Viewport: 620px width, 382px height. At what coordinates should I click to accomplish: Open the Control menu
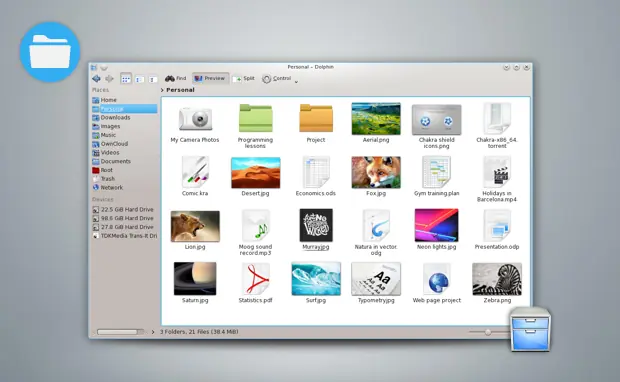[x=276, y=79]
